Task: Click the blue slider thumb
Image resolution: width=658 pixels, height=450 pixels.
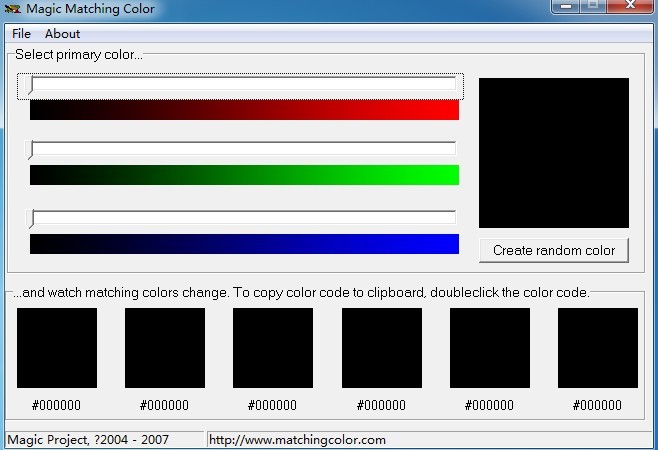Action: [32, 218]
